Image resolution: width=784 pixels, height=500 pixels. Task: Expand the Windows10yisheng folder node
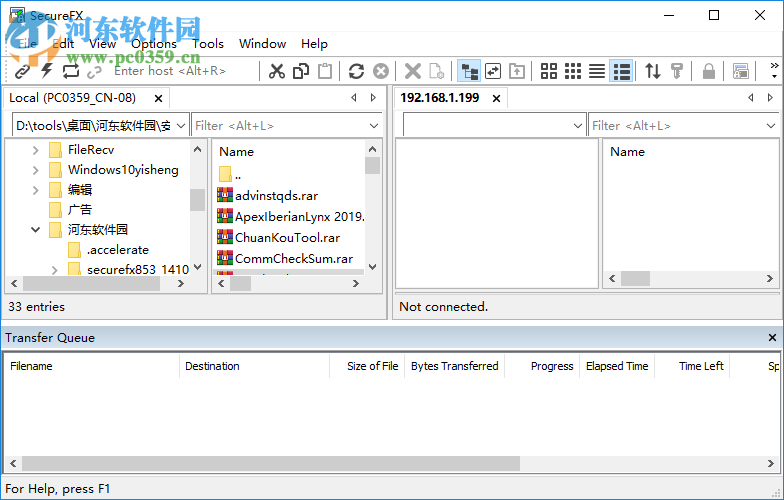(x=36, y=170)
